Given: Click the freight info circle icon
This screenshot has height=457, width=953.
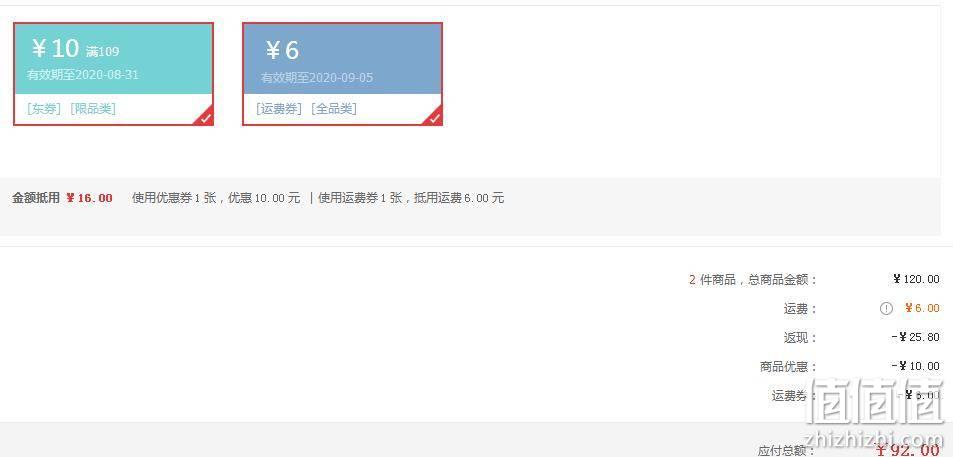Looking at the screenshot, I should coord(886,309).
